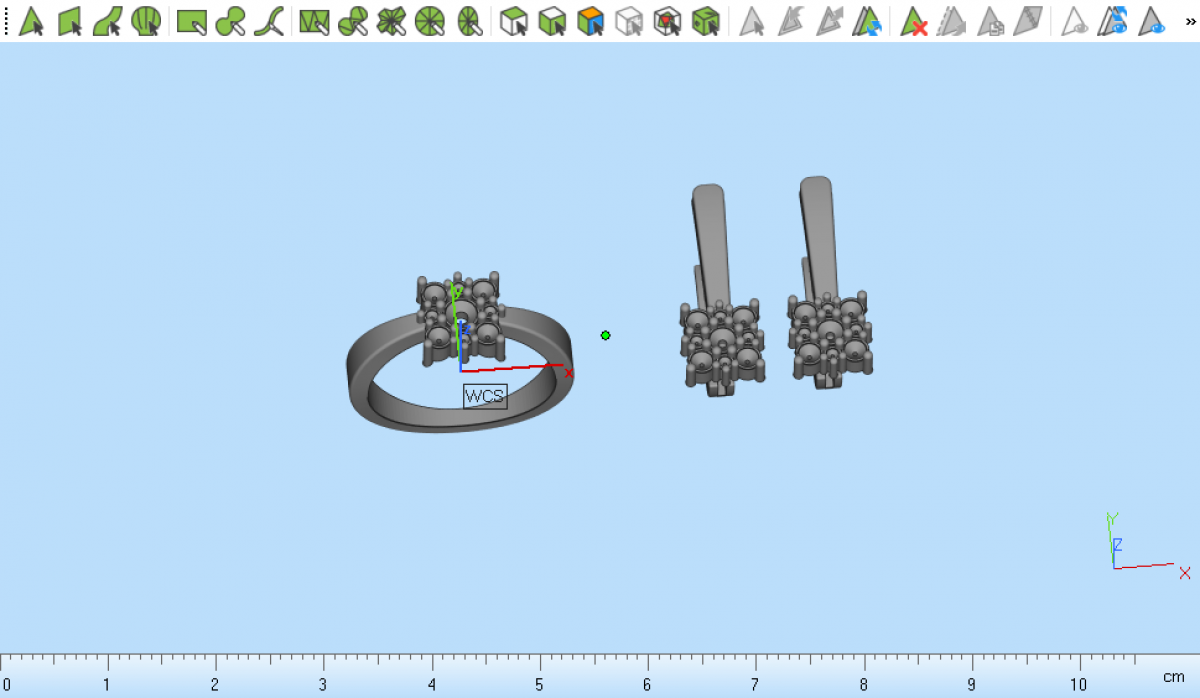The width and height of the screenshot is (1200, 698).
Task: Pick the star-shaped mesh brush tool
Action: pyautogui.click(x=391, y=20)
